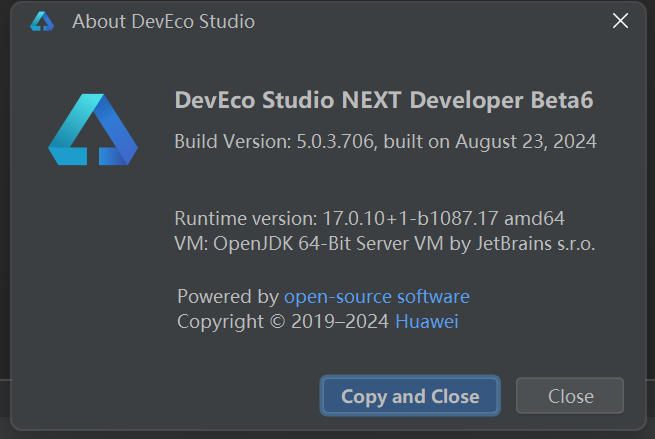Click the Copyright © label
The image size is (655, 439).
click(231, 322)
